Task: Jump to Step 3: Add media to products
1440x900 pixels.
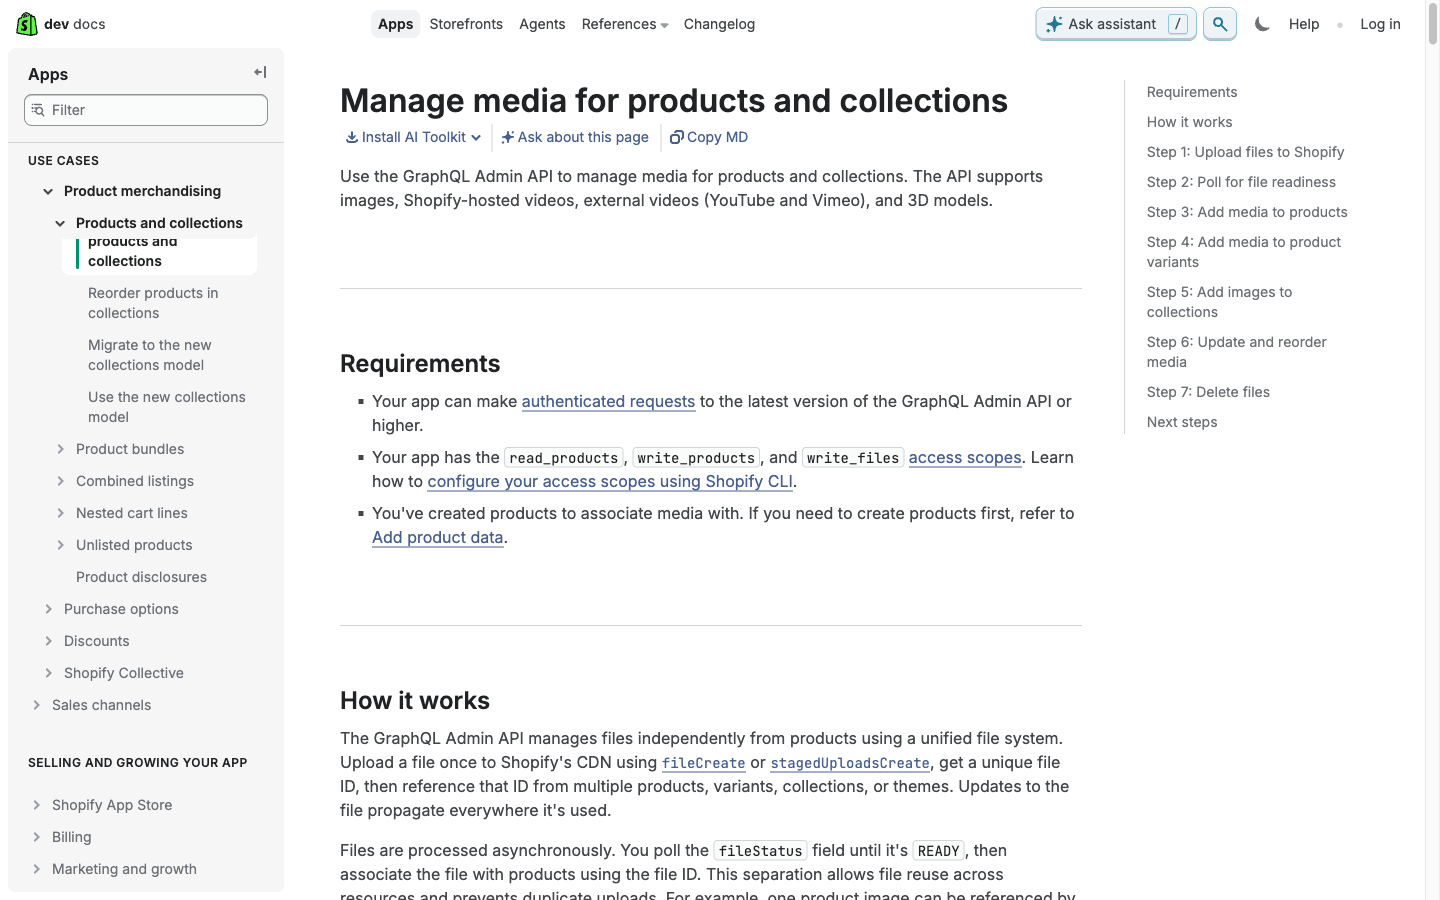Action: pos(1247,212)
